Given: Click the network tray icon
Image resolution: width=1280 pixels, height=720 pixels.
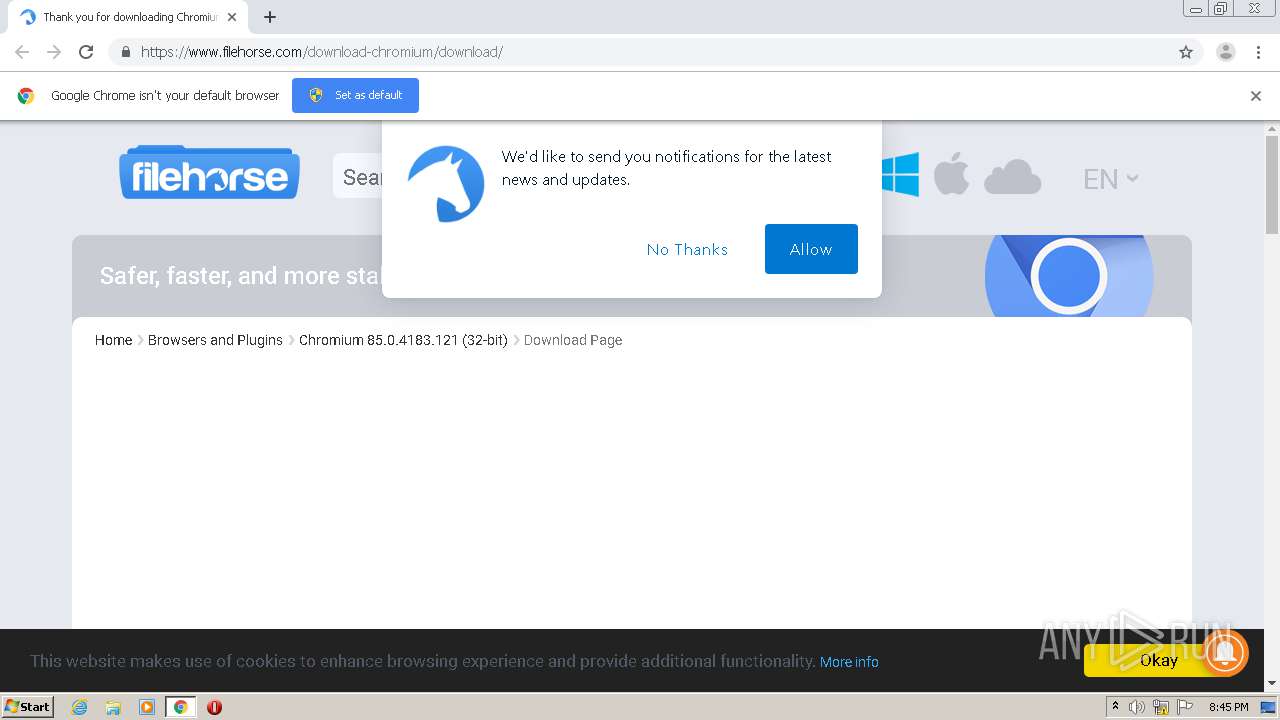Looking at the screenshot, I should [1161, 707].
